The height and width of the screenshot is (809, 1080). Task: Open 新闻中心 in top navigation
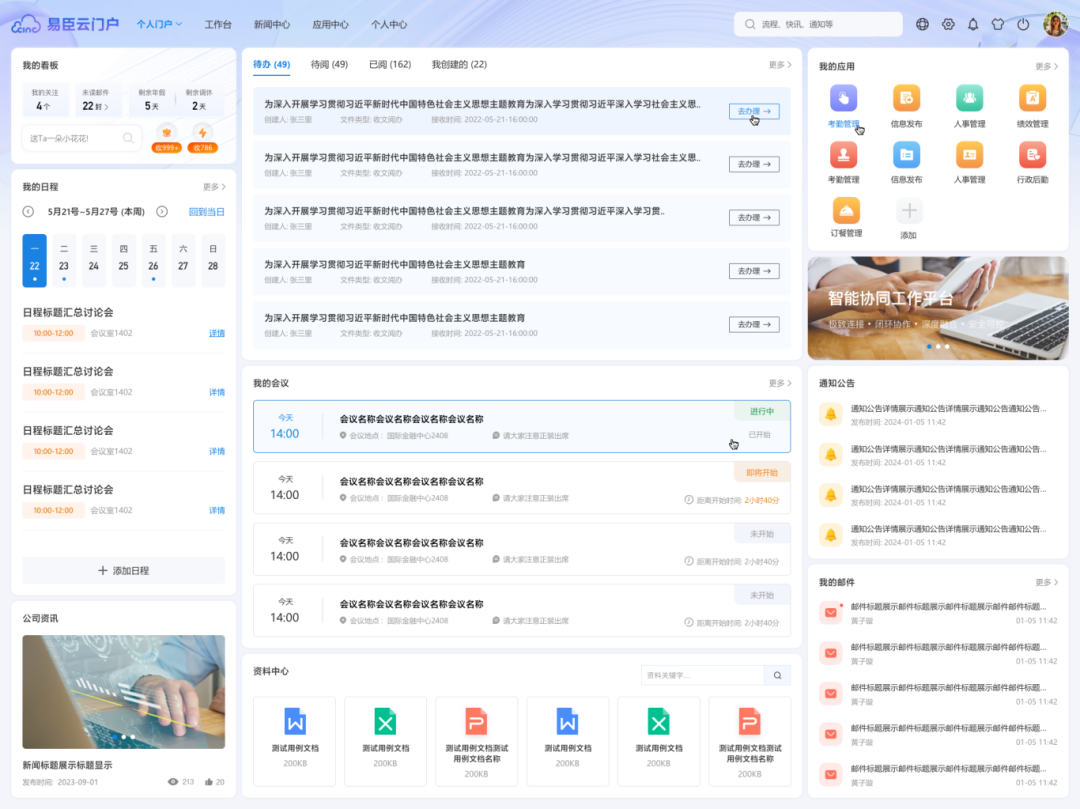pyautogui.click(x=272, y=24)
